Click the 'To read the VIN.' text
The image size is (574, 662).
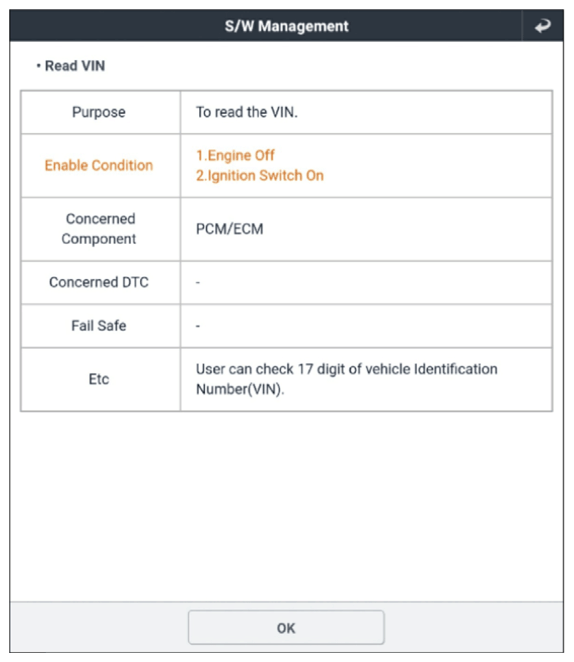(x=247, y=112)
